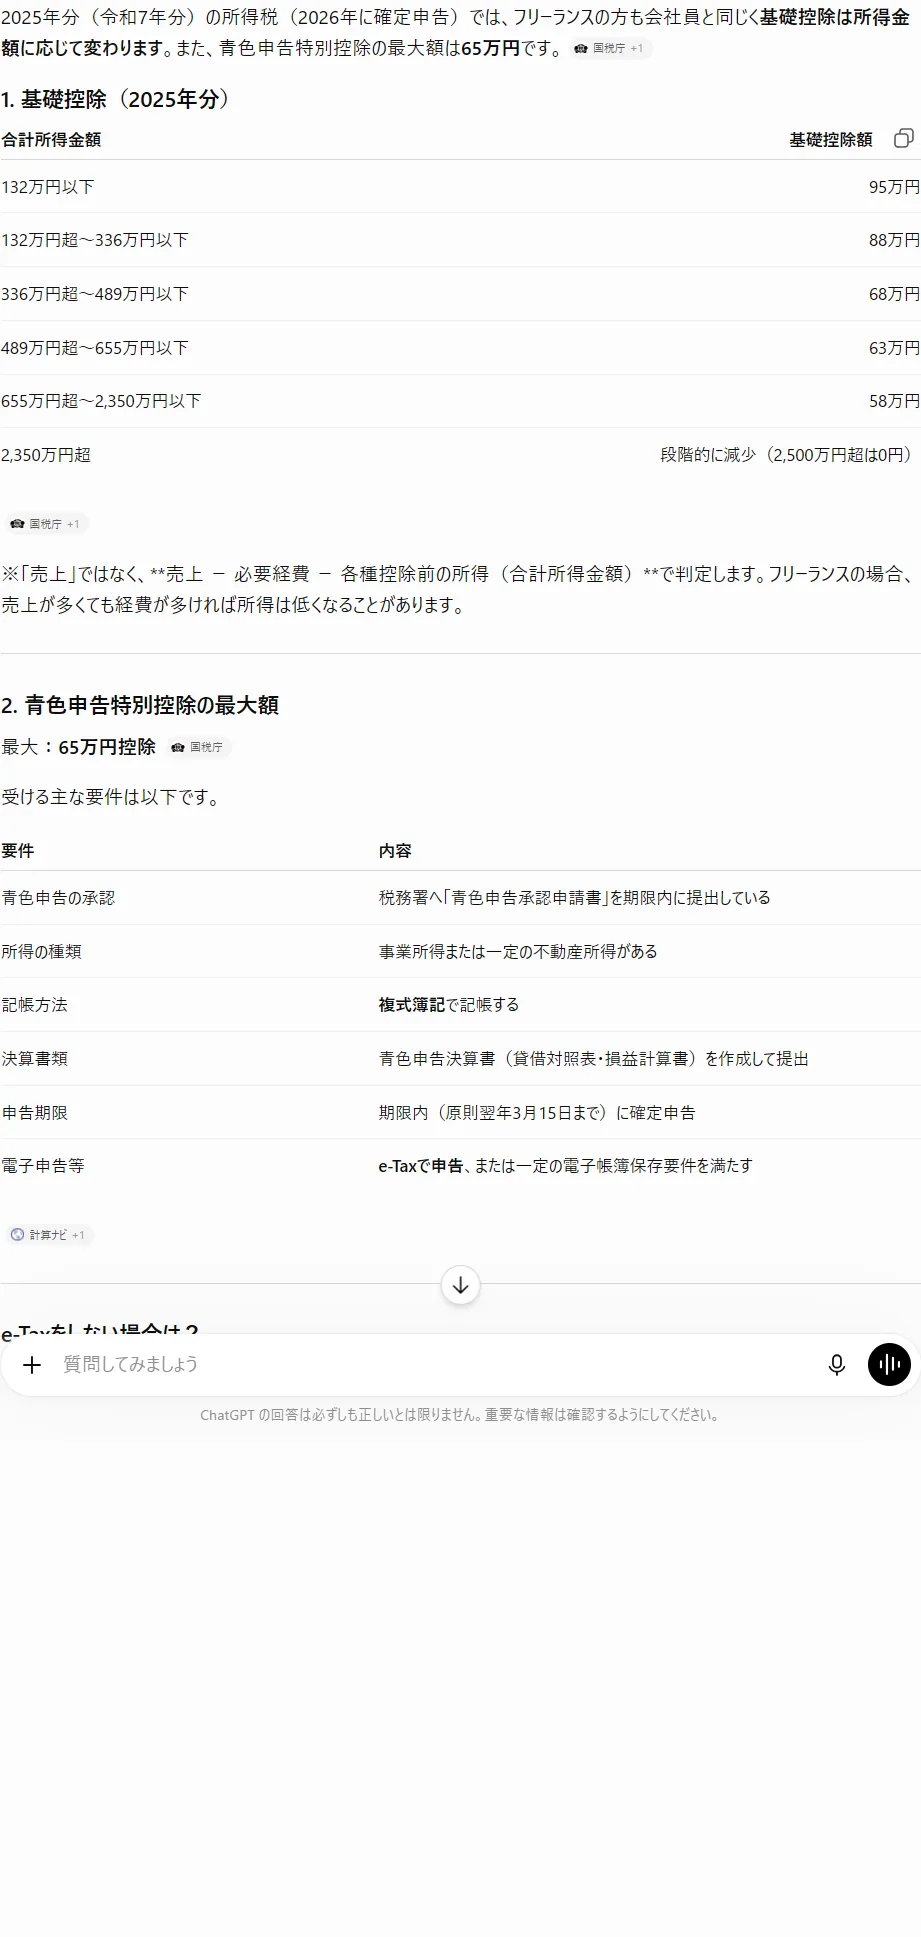Select the 68万円 deduction amount
This screenshot has width=921, height=1937.
(x=894, y=294)
